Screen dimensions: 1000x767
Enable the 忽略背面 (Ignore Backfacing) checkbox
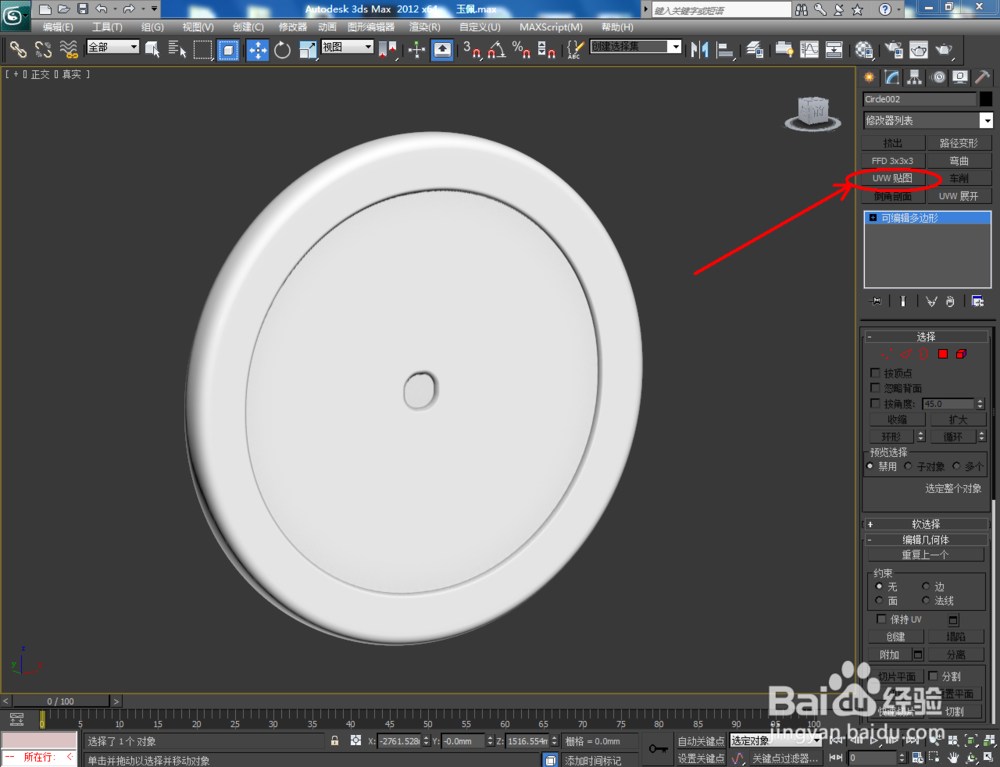click(x=875, y=388)
